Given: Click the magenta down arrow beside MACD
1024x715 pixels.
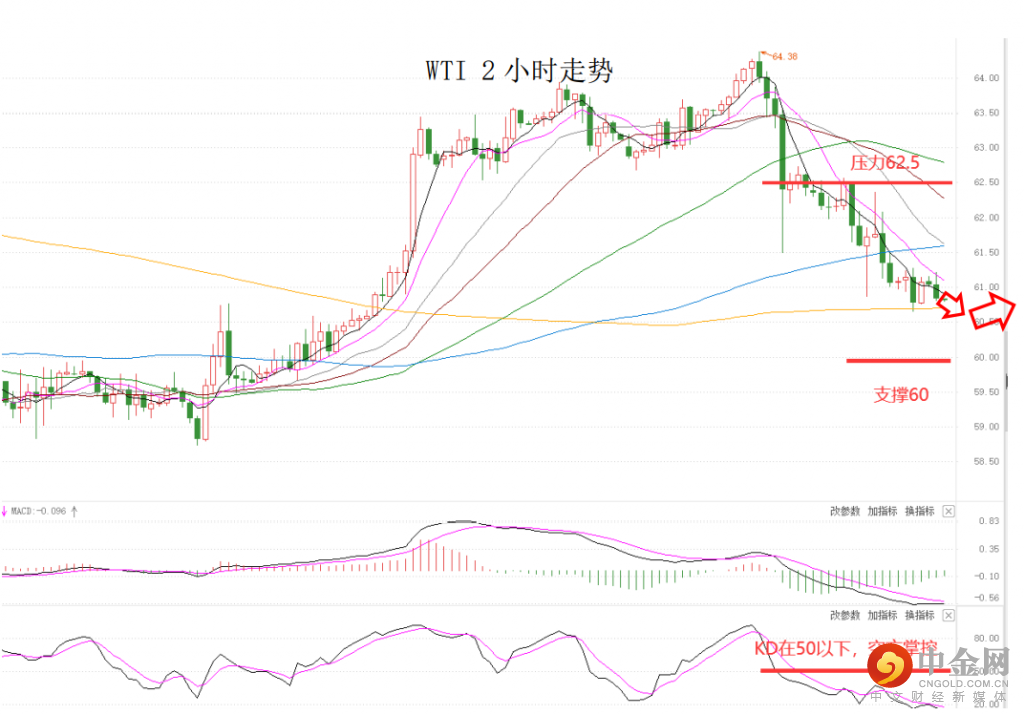Looking at the screenshot, I should pyautogui.click(x=4, y=511).
